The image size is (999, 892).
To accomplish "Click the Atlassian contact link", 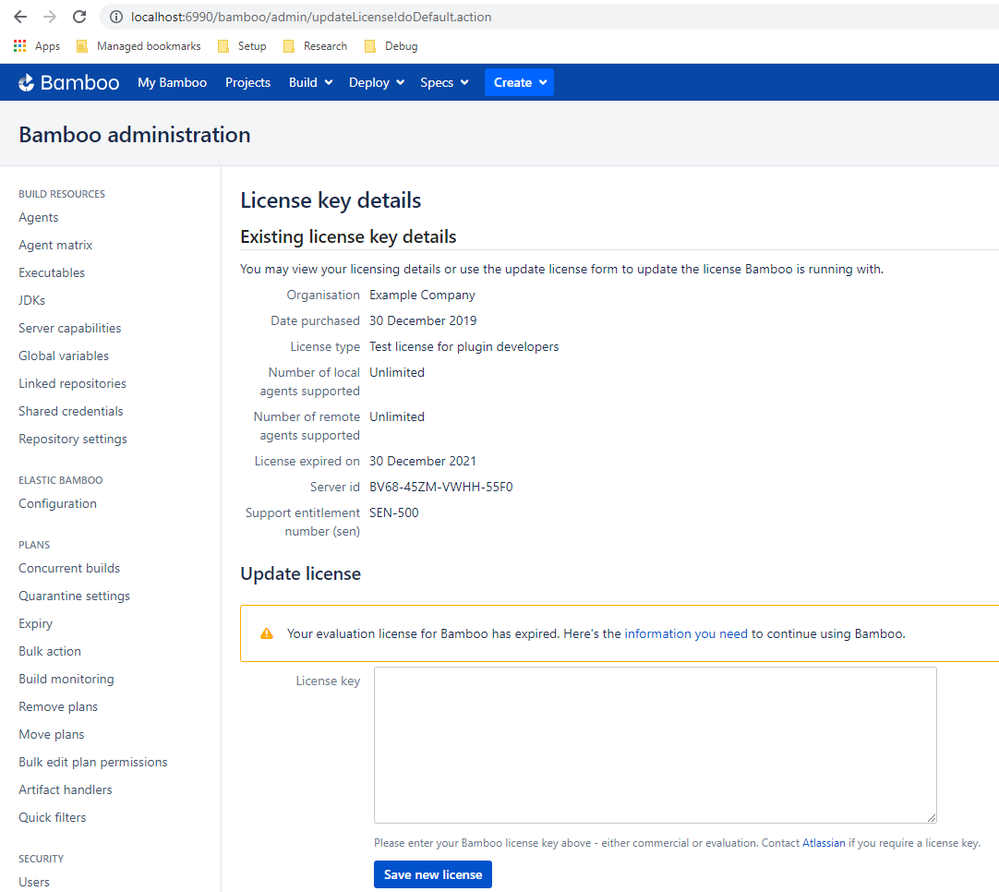I will coord(823,843).
